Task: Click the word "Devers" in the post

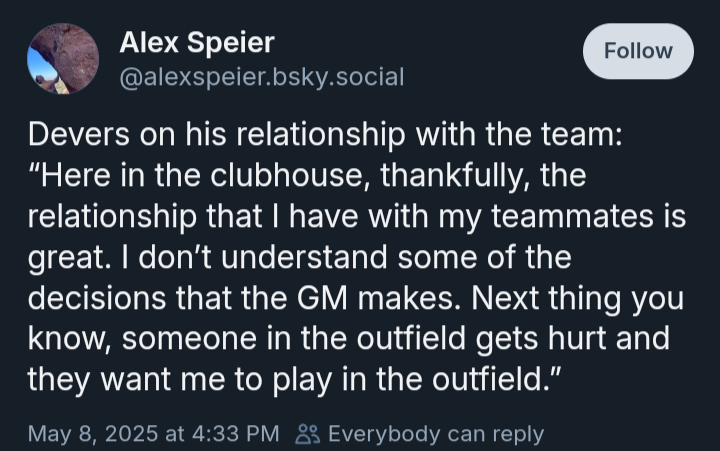Action: (79, 135)
